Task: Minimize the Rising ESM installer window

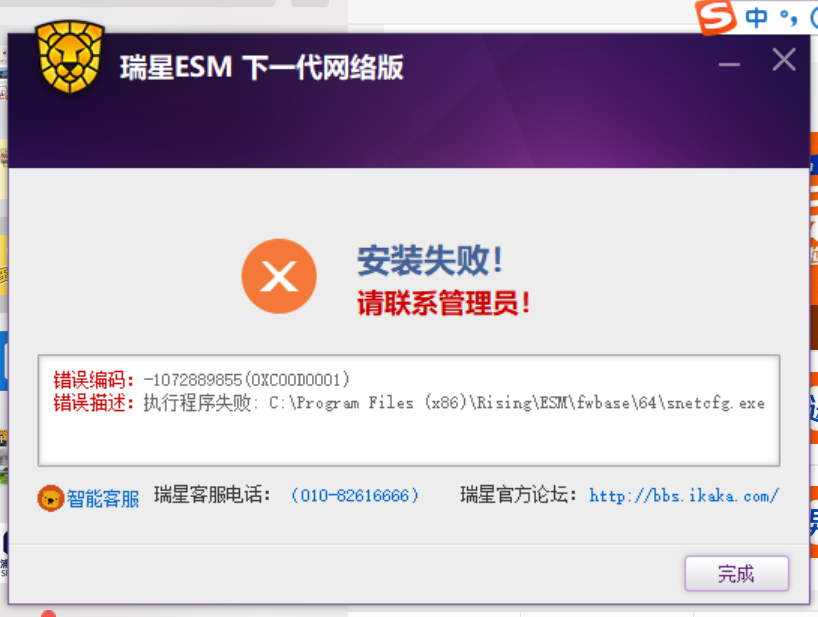Action: point(729,65)
